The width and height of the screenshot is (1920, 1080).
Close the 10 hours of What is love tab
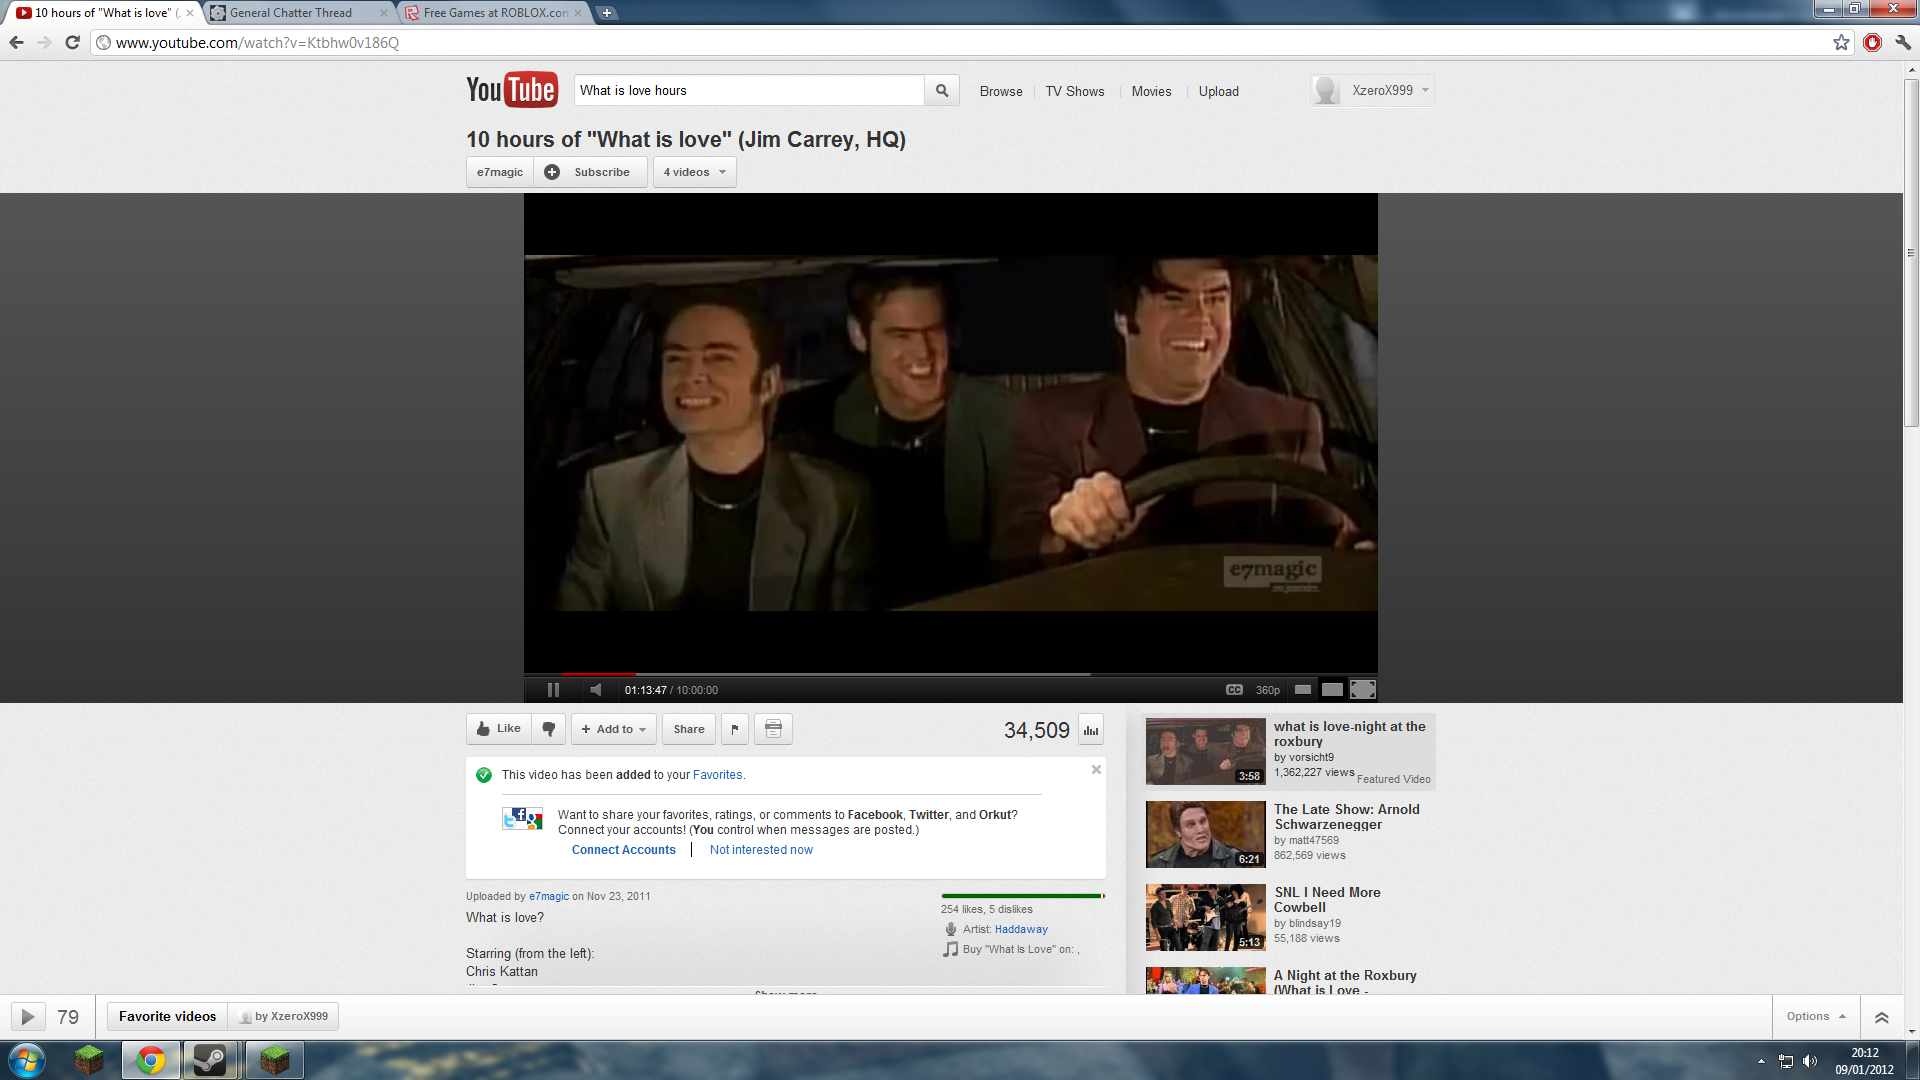click(x=190, y=13)
